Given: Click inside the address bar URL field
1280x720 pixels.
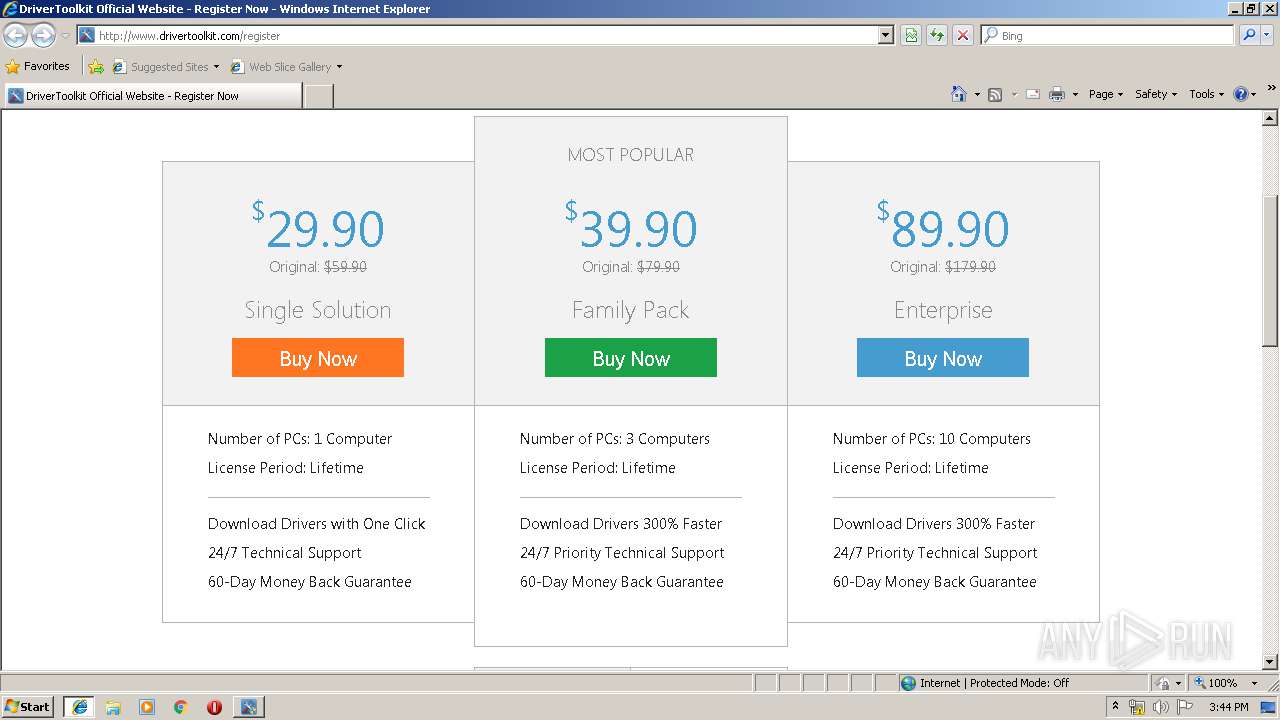Looking at the screenshot, I should point(485,35).
